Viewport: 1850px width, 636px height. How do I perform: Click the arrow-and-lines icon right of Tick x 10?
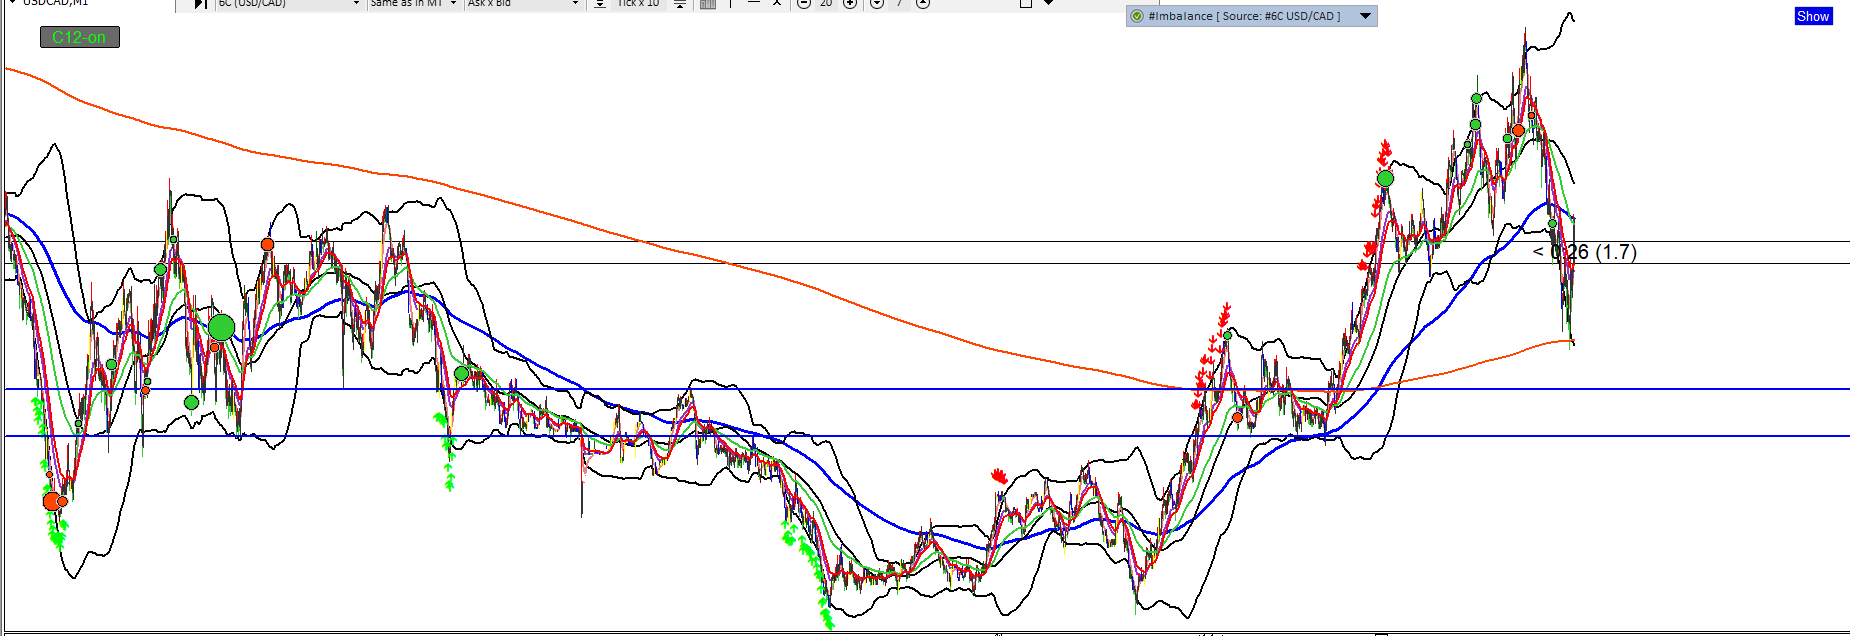click(680, 4)
